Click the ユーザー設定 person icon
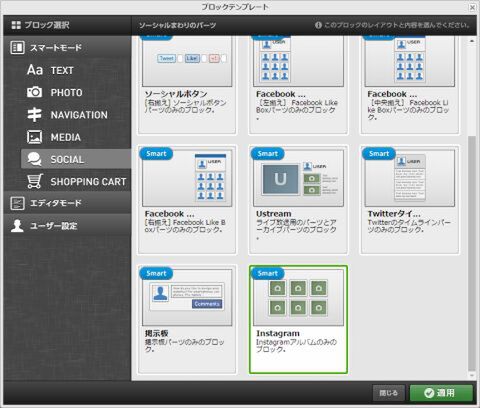 tap(17, 226)
